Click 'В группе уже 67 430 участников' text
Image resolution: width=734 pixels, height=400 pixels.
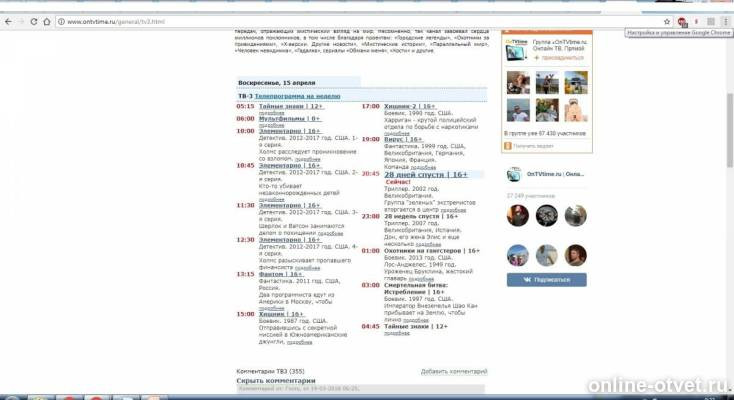point(545,133)
